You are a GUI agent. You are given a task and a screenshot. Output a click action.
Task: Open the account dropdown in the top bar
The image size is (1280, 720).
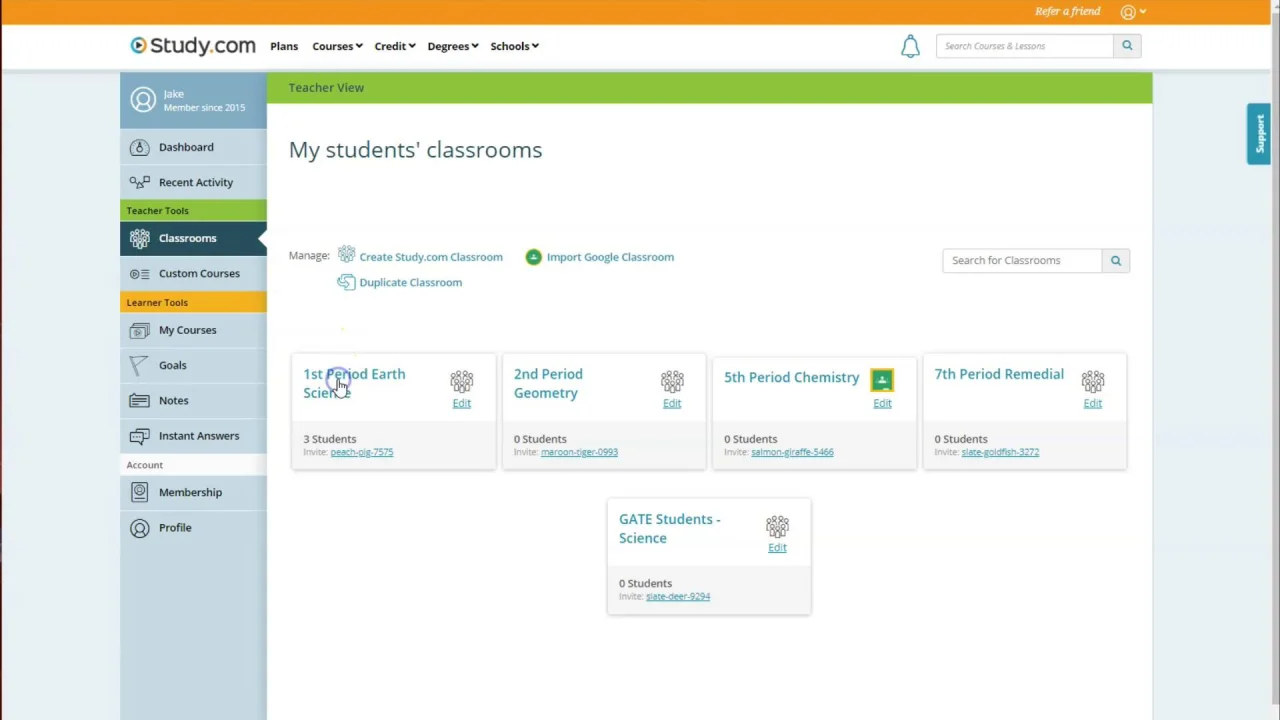1133,12
